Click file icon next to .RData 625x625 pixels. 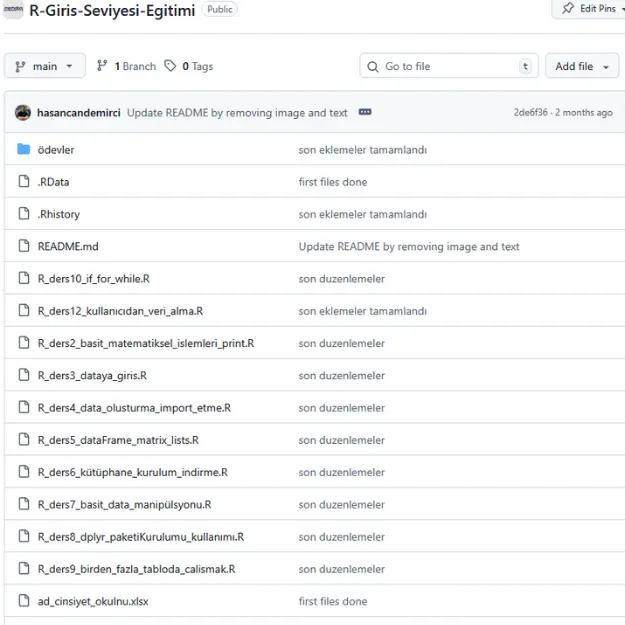click(24, 181)
